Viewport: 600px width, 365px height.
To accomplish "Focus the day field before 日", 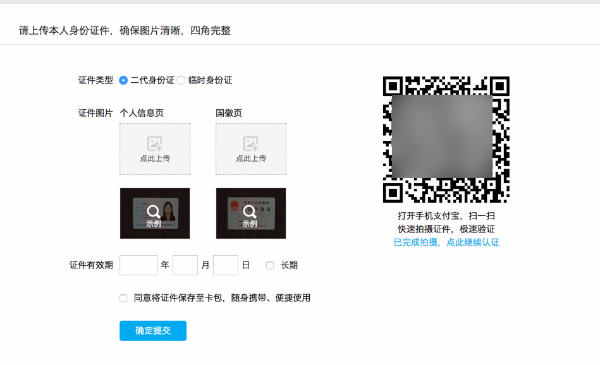I will point(226,265).
